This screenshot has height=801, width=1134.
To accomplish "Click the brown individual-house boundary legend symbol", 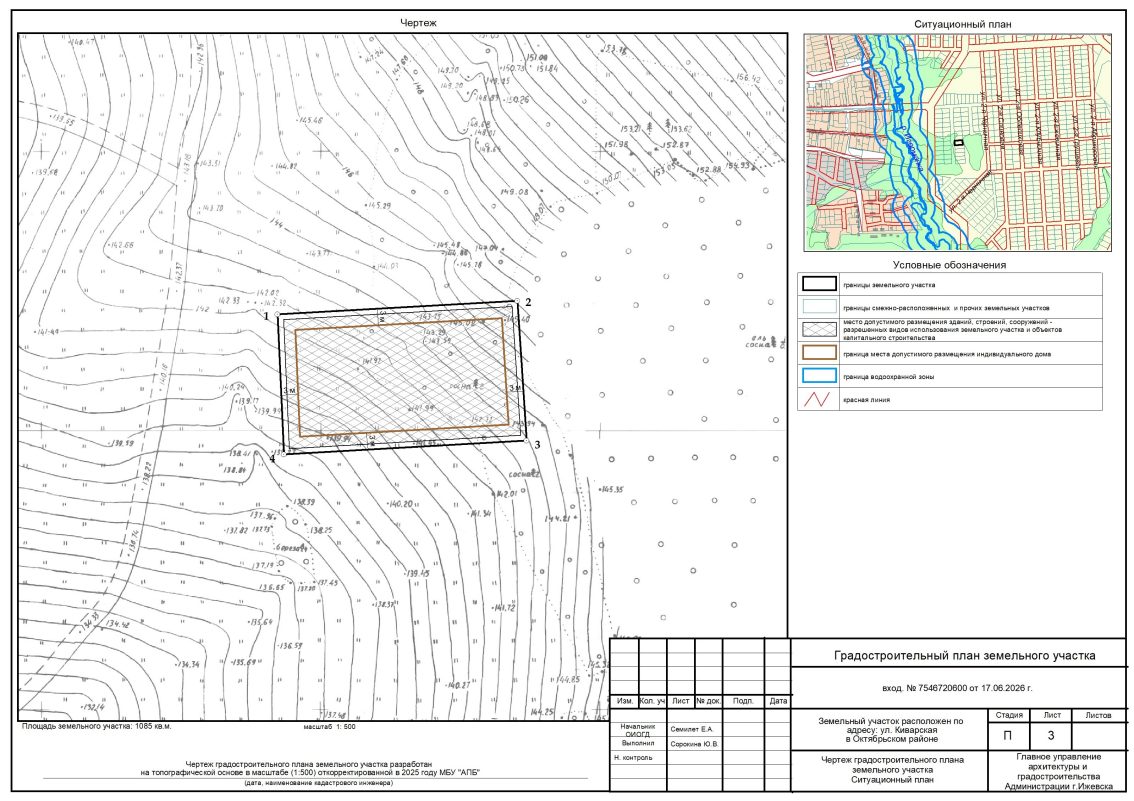I will point(819,353).
